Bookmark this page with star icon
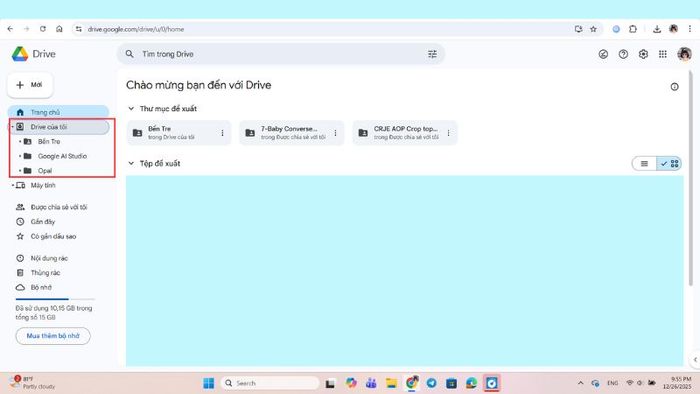Screen dimensions: 700x394 (593, 29)
